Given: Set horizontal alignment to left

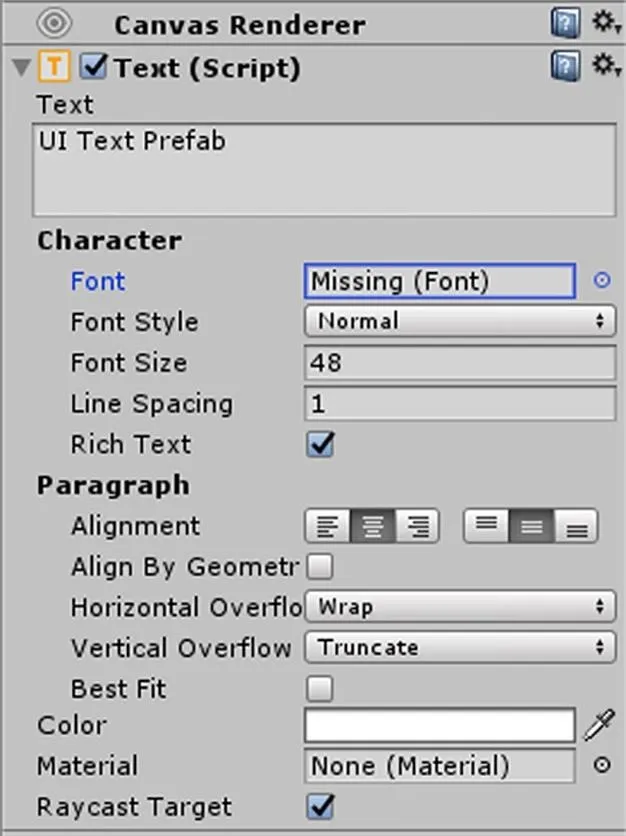Looking at the screenshot, I should 327,526.
